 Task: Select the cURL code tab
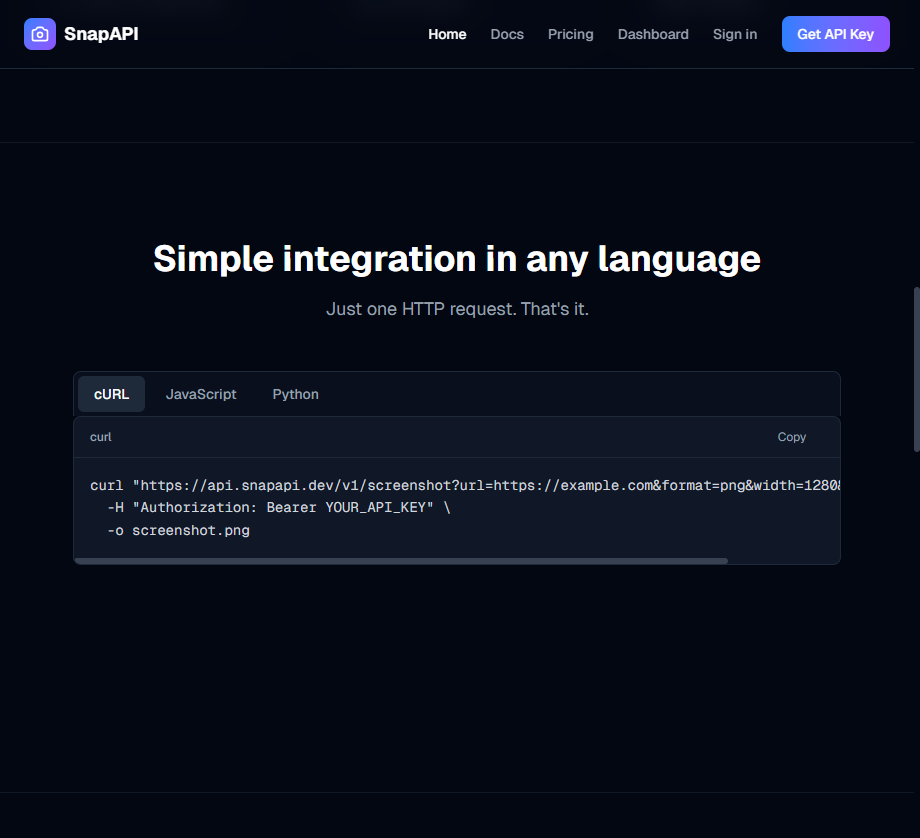pos(111,394)
